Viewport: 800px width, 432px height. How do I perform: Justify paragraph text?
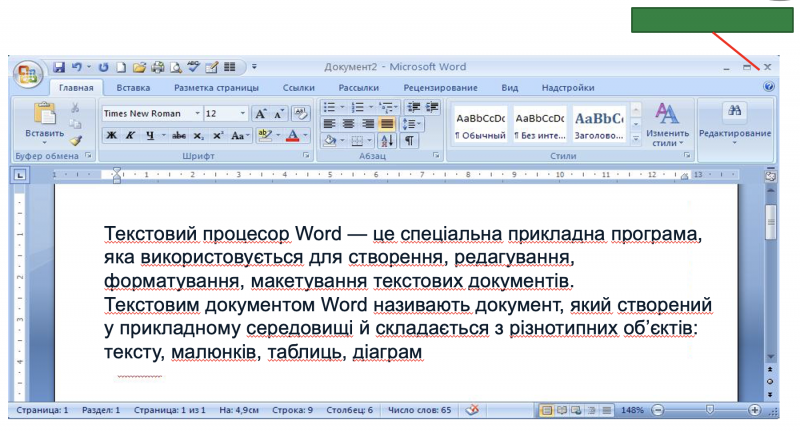[x=387, y=124]
